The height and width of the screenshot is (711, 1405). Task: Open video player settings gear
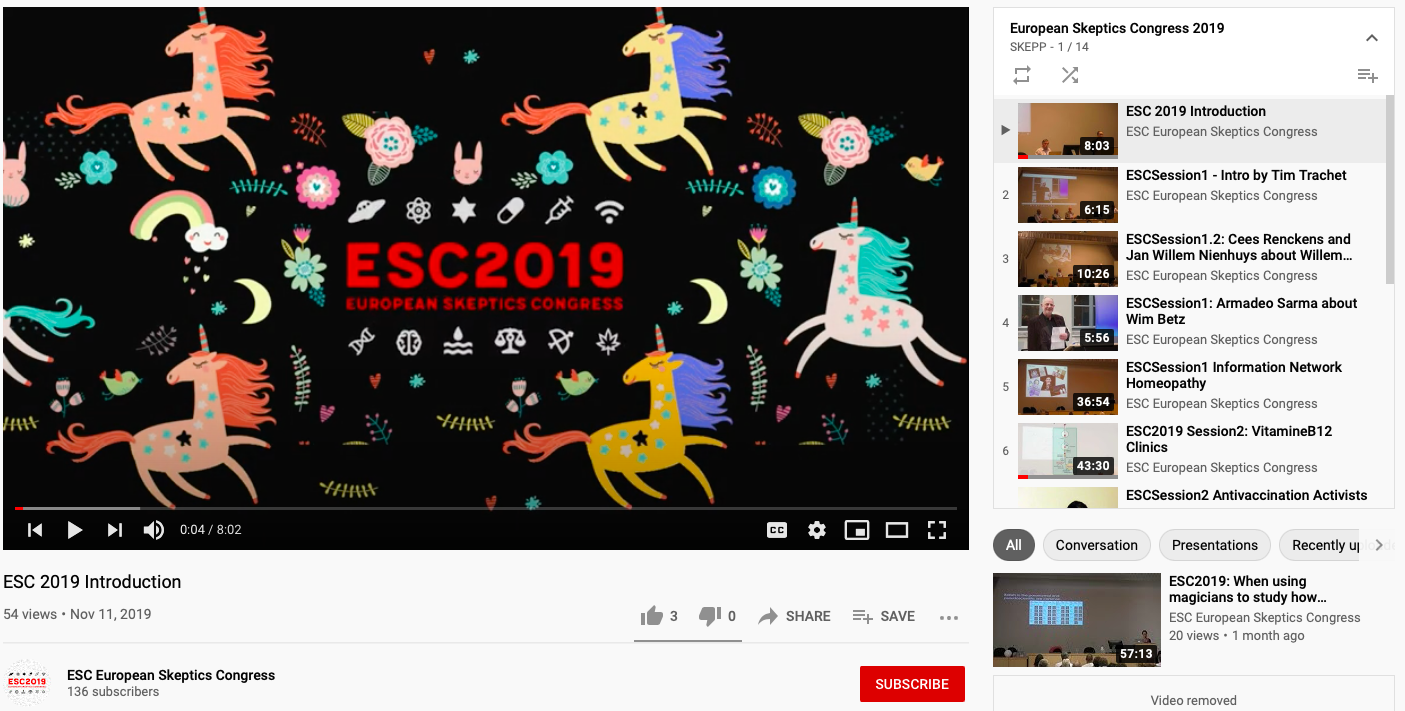[817, 530]
